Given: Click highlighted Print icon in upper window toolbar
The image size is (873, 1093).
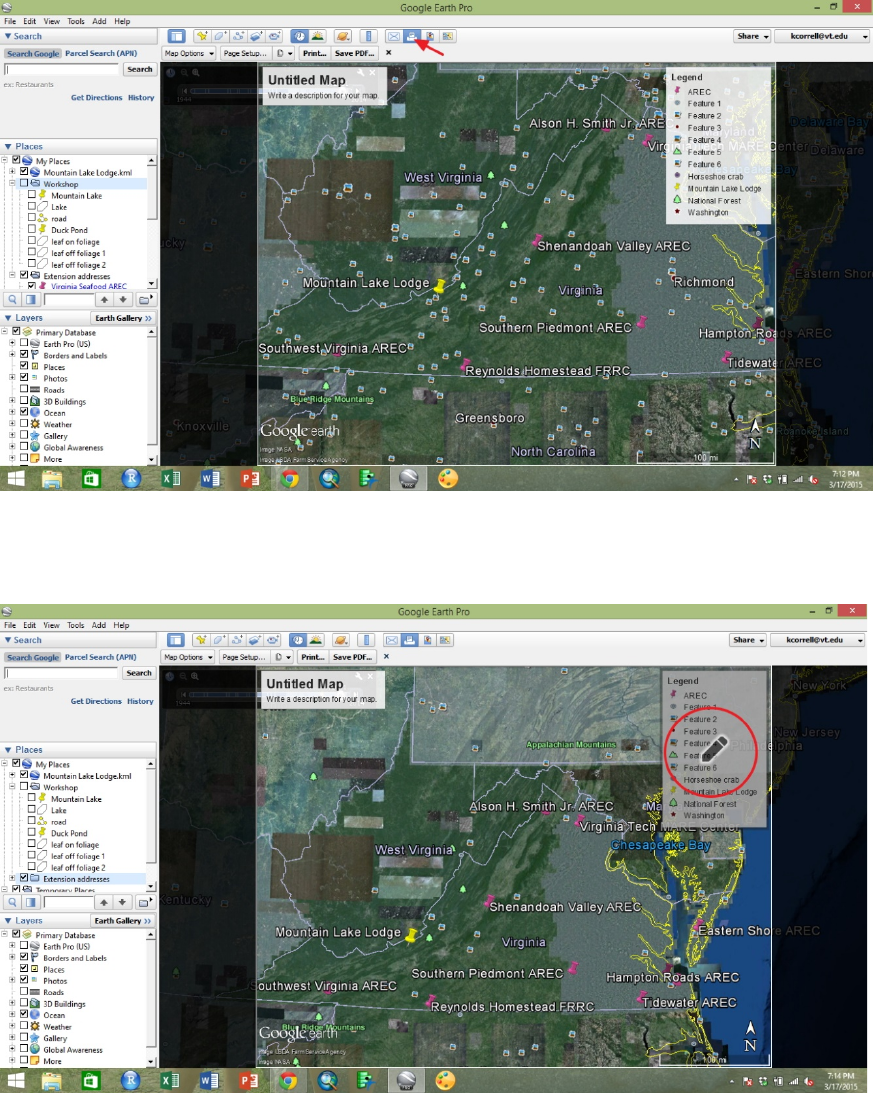Looking at the screenshot, I should pos(411,36).
